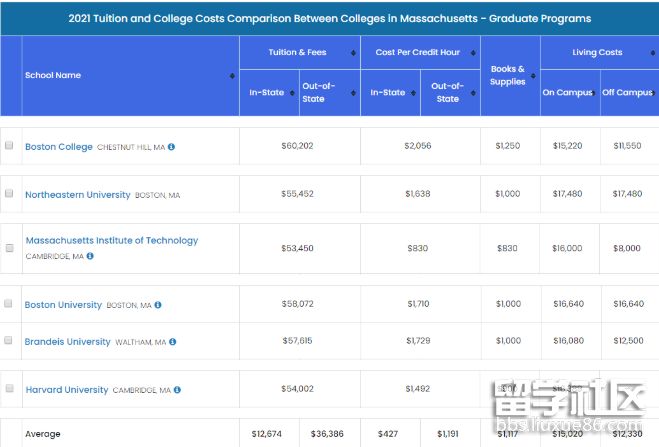Sort Tuition Out-of-State column arrow
This screenshot has width=659, height=447.
(x=353, y=93)
